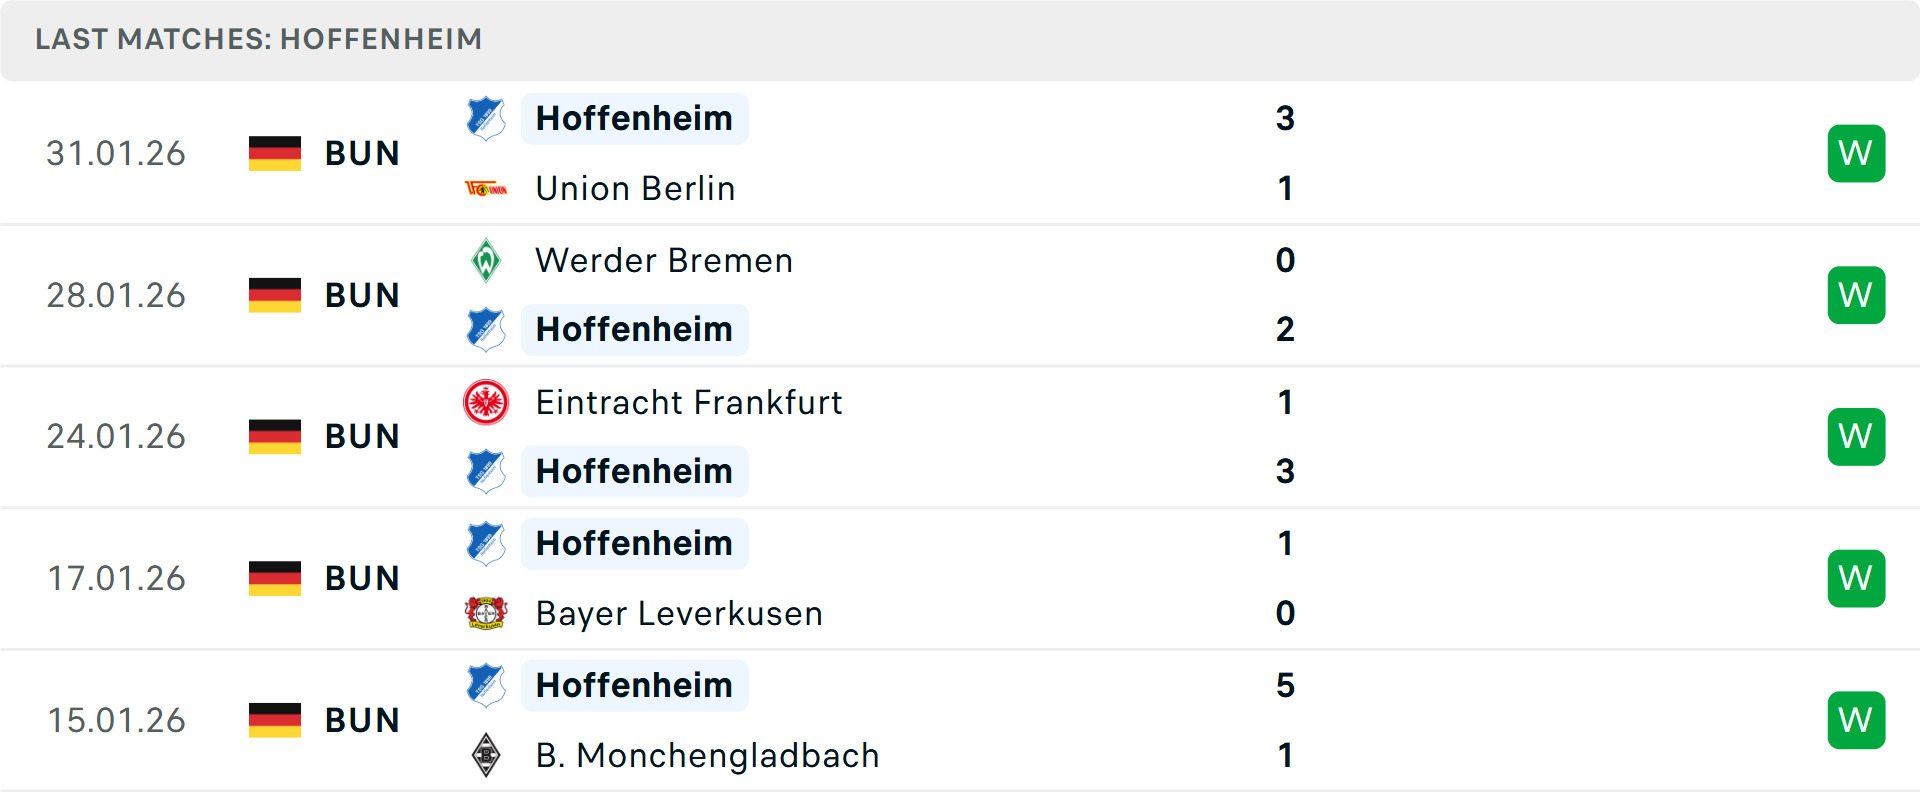Click the B. Monchengladbach badge icon
1920x792 pixels.
[x=486, y=755]
